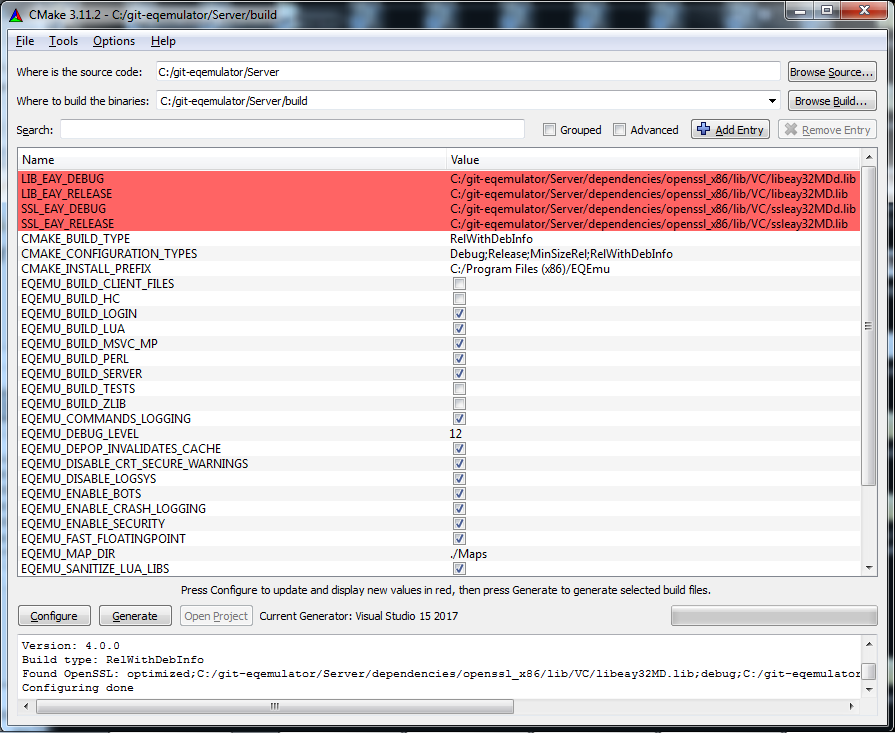
Task: Toggle EQEMU_BUILD_MSVC_MP checkbox
Action: 459,343
